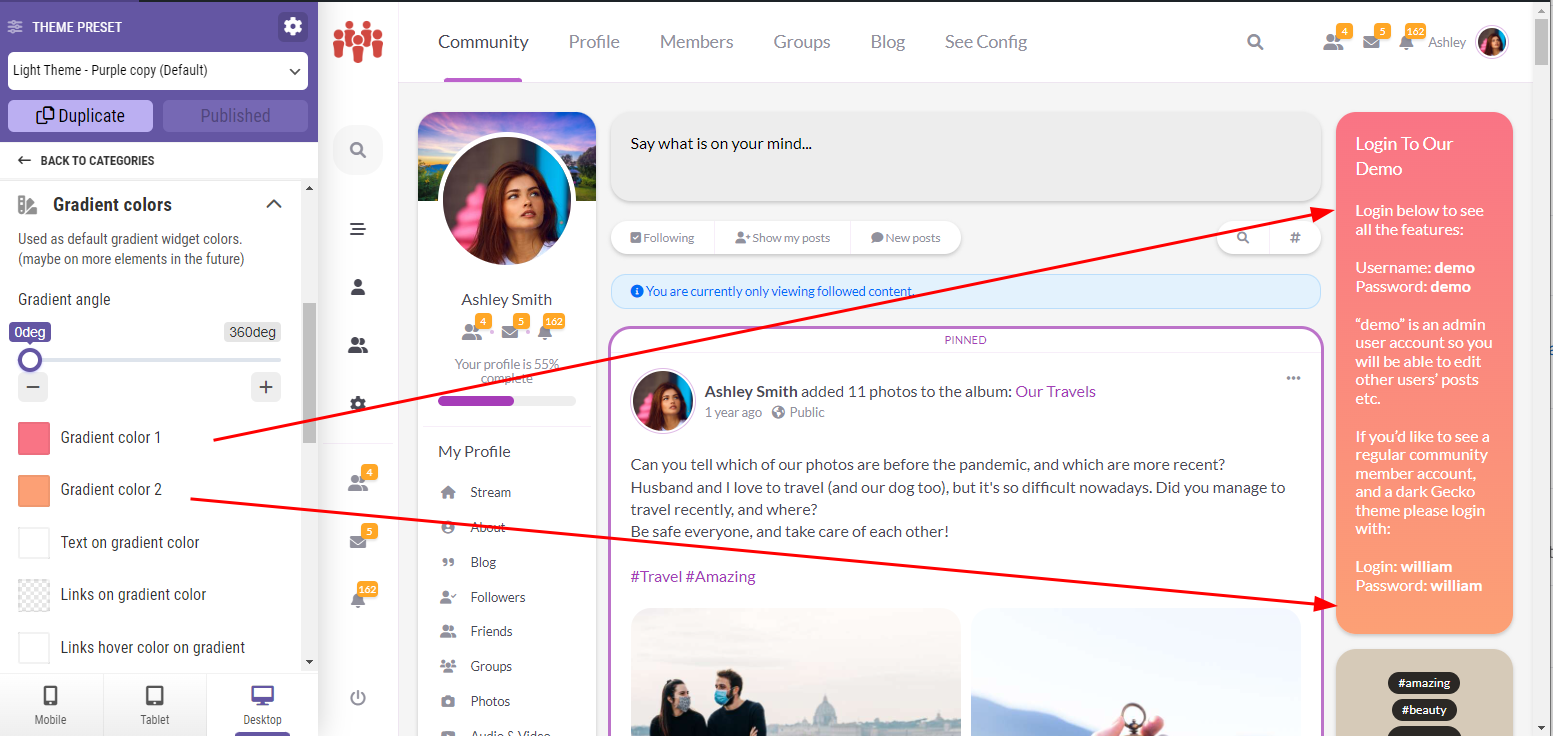
Task: Collapse the Gradient colors section
Action: pyautogui.click(x=273, y=204)
